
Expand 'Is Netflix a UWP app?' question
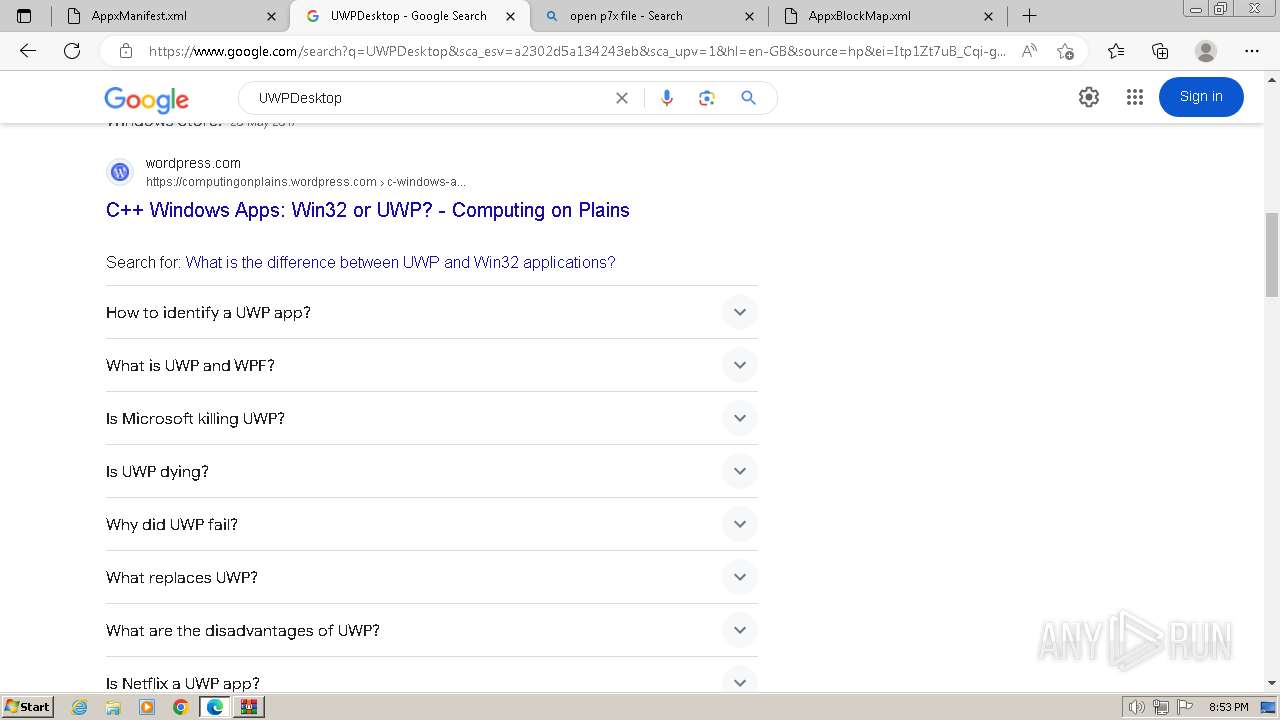pos(432,675)
